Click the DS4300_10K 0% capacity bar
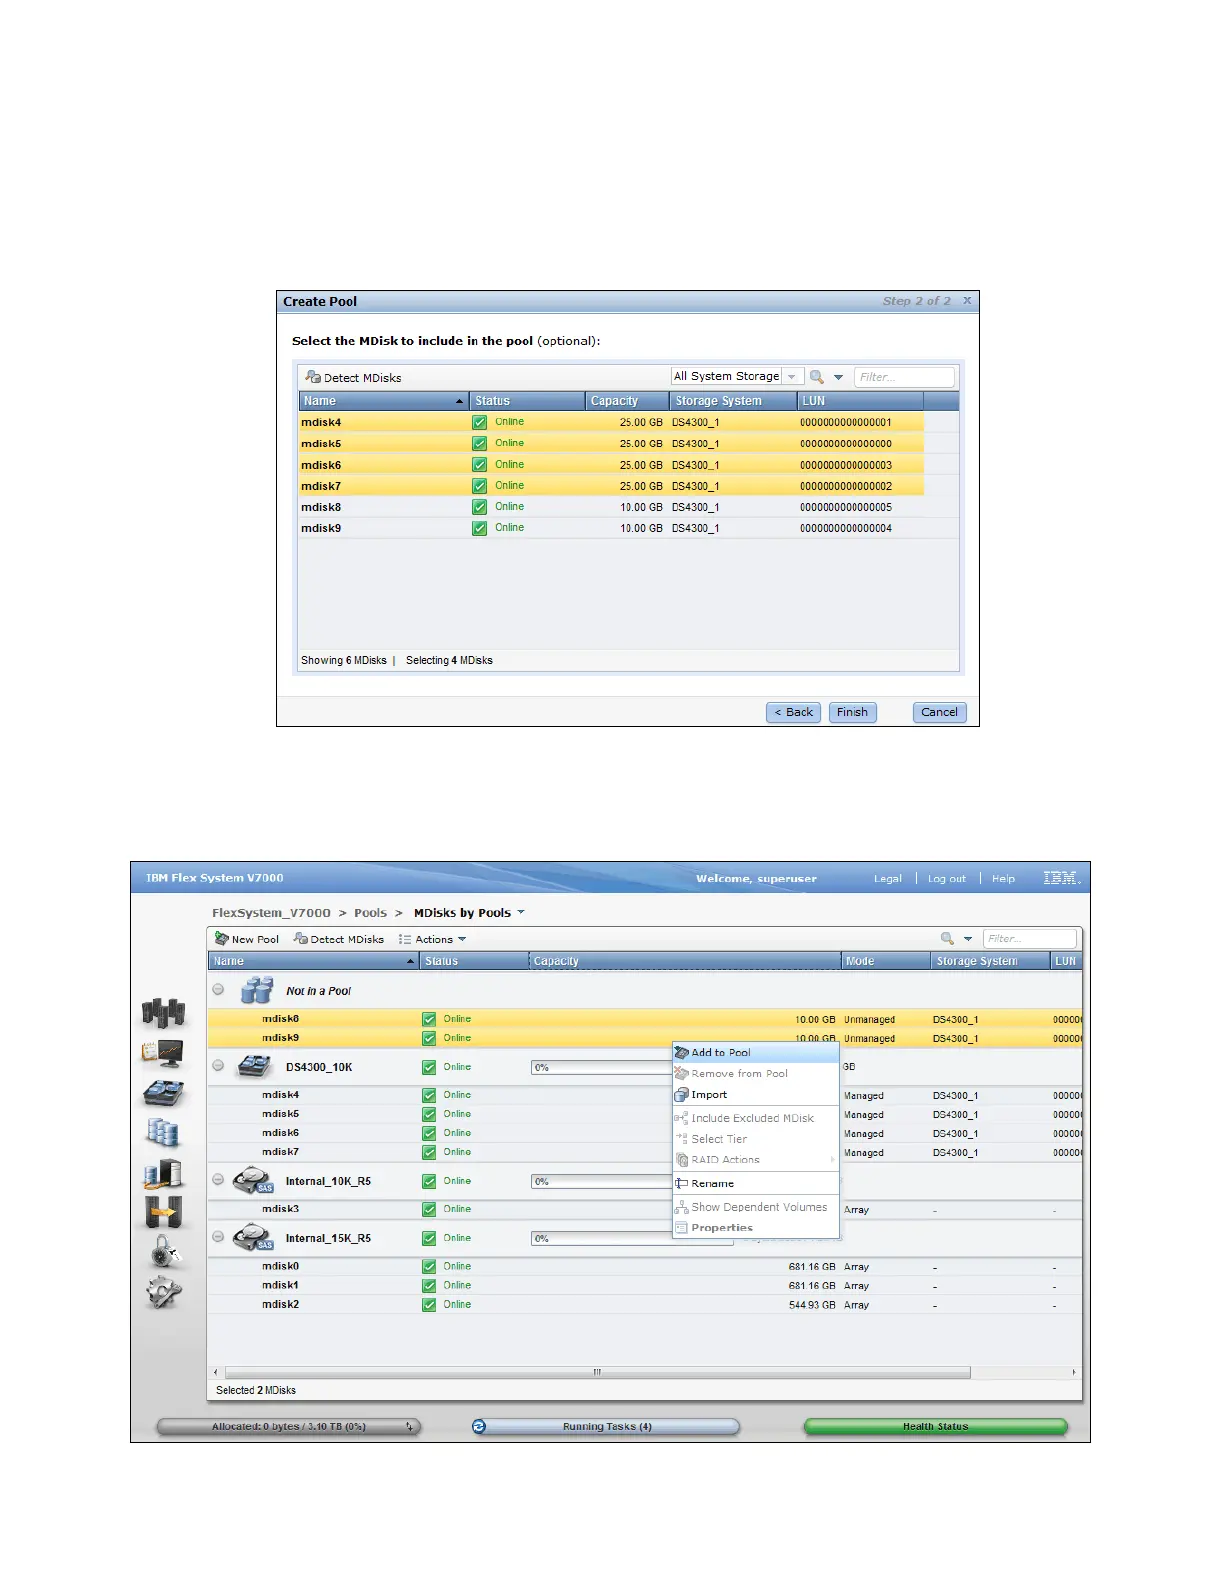The width and height of the screenshot is (1224, 1584). (602, 1067)
